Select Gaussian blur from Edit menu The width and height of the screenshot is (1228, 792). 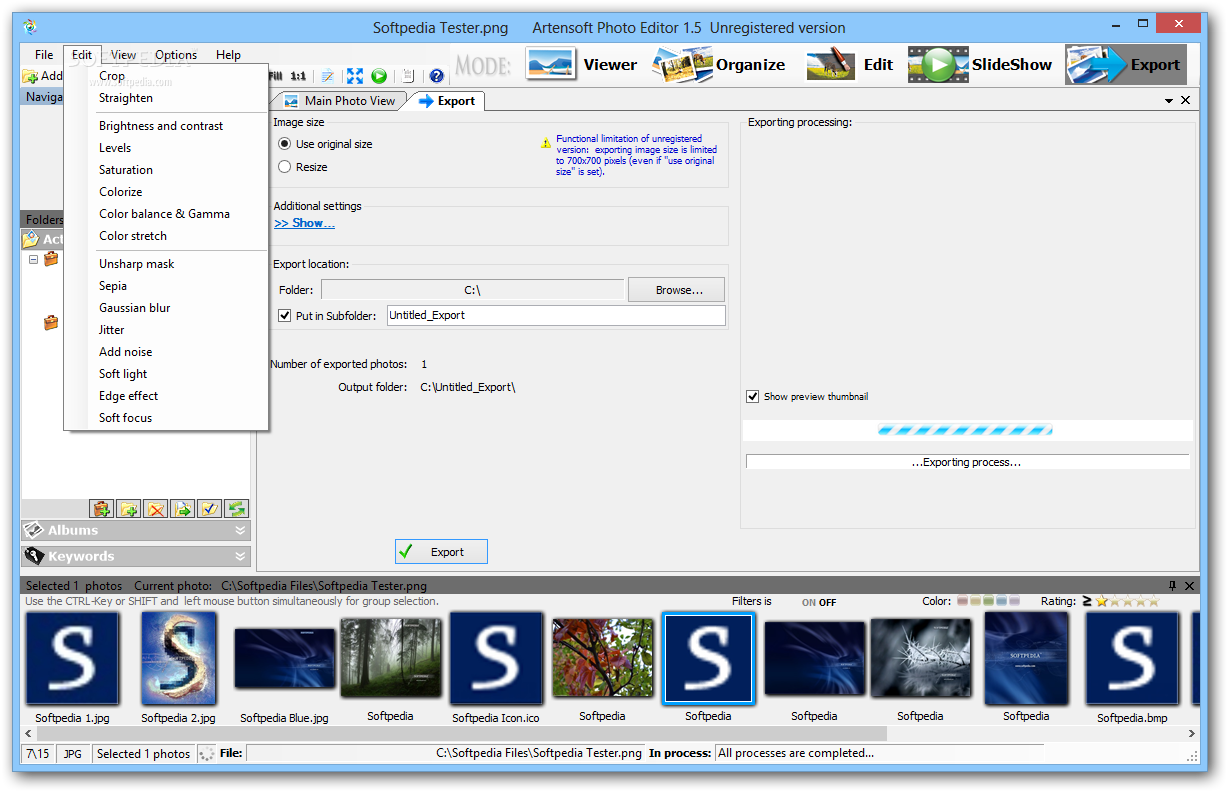coord(134,308)
